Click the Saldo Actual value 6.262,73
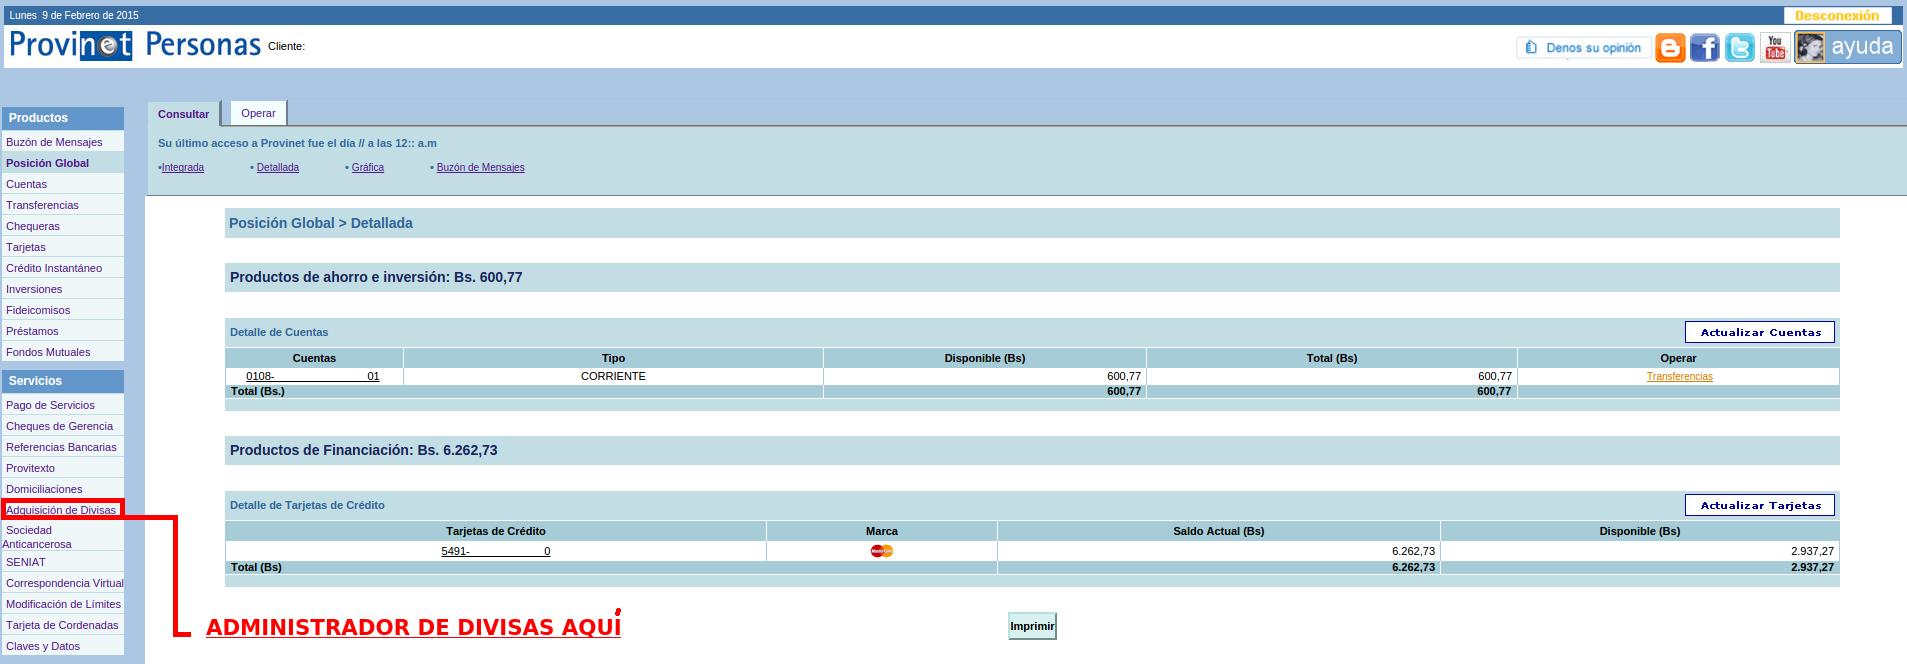This screenshot has height=664, width=1907. coord(1413,551)
